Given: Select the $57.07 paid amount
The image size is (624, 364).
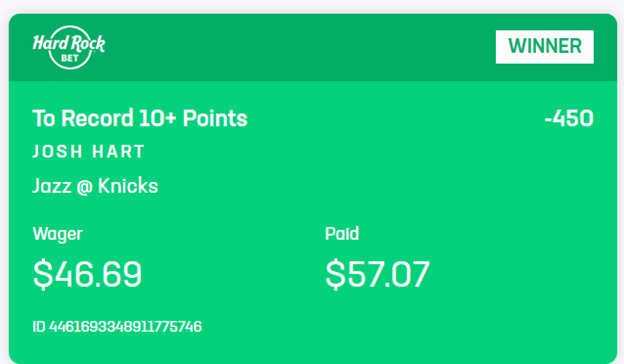Looking at the screenshot, I should click(x=377, y=274).
